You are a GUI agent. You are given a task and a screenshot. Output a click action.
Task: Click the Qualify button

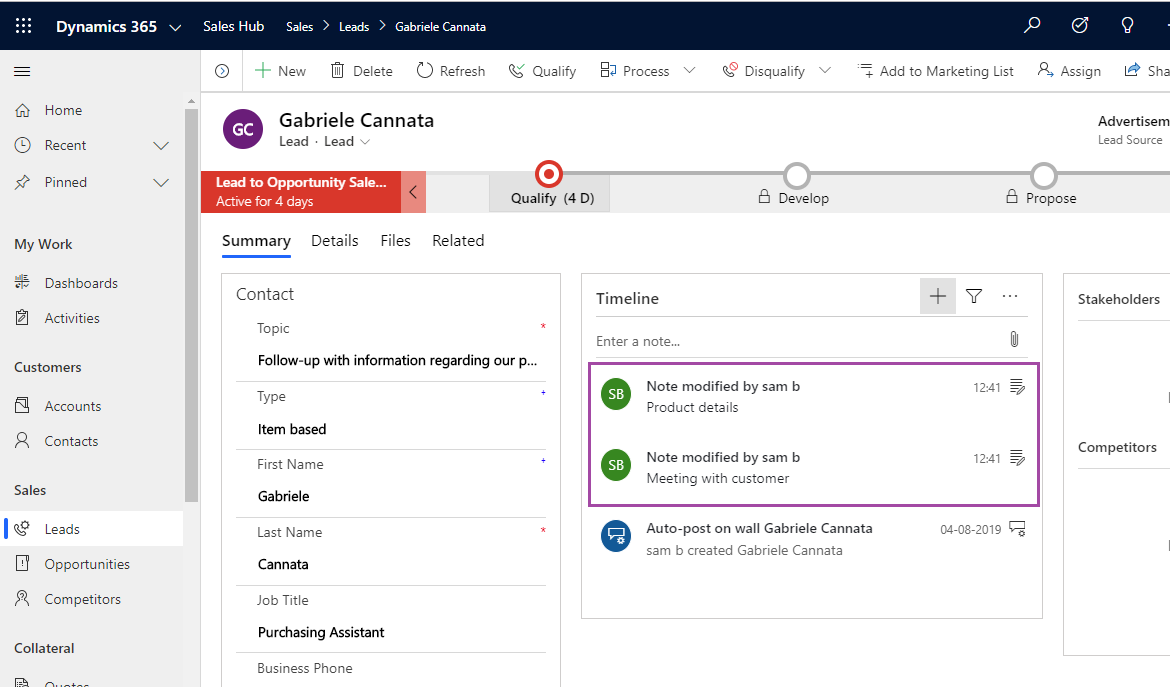(x=542, y=71)
